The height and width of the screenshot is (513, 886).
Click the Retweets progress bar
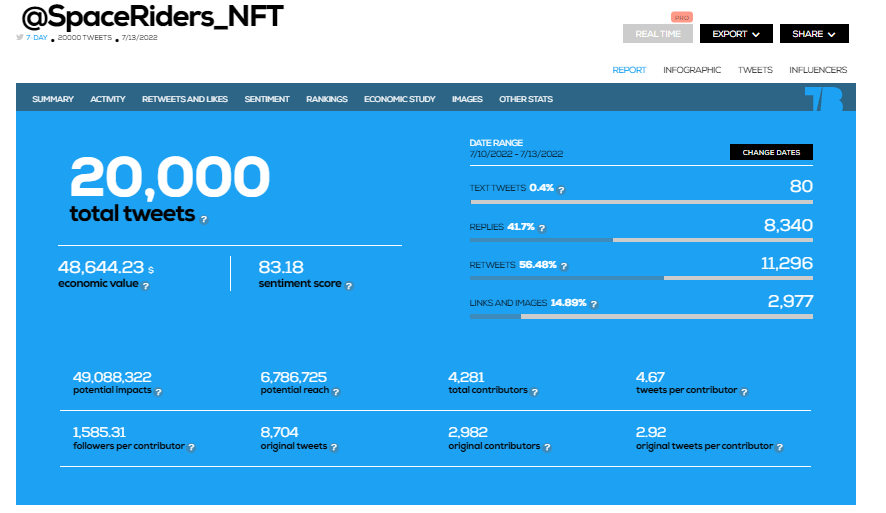tap(641, 278)
